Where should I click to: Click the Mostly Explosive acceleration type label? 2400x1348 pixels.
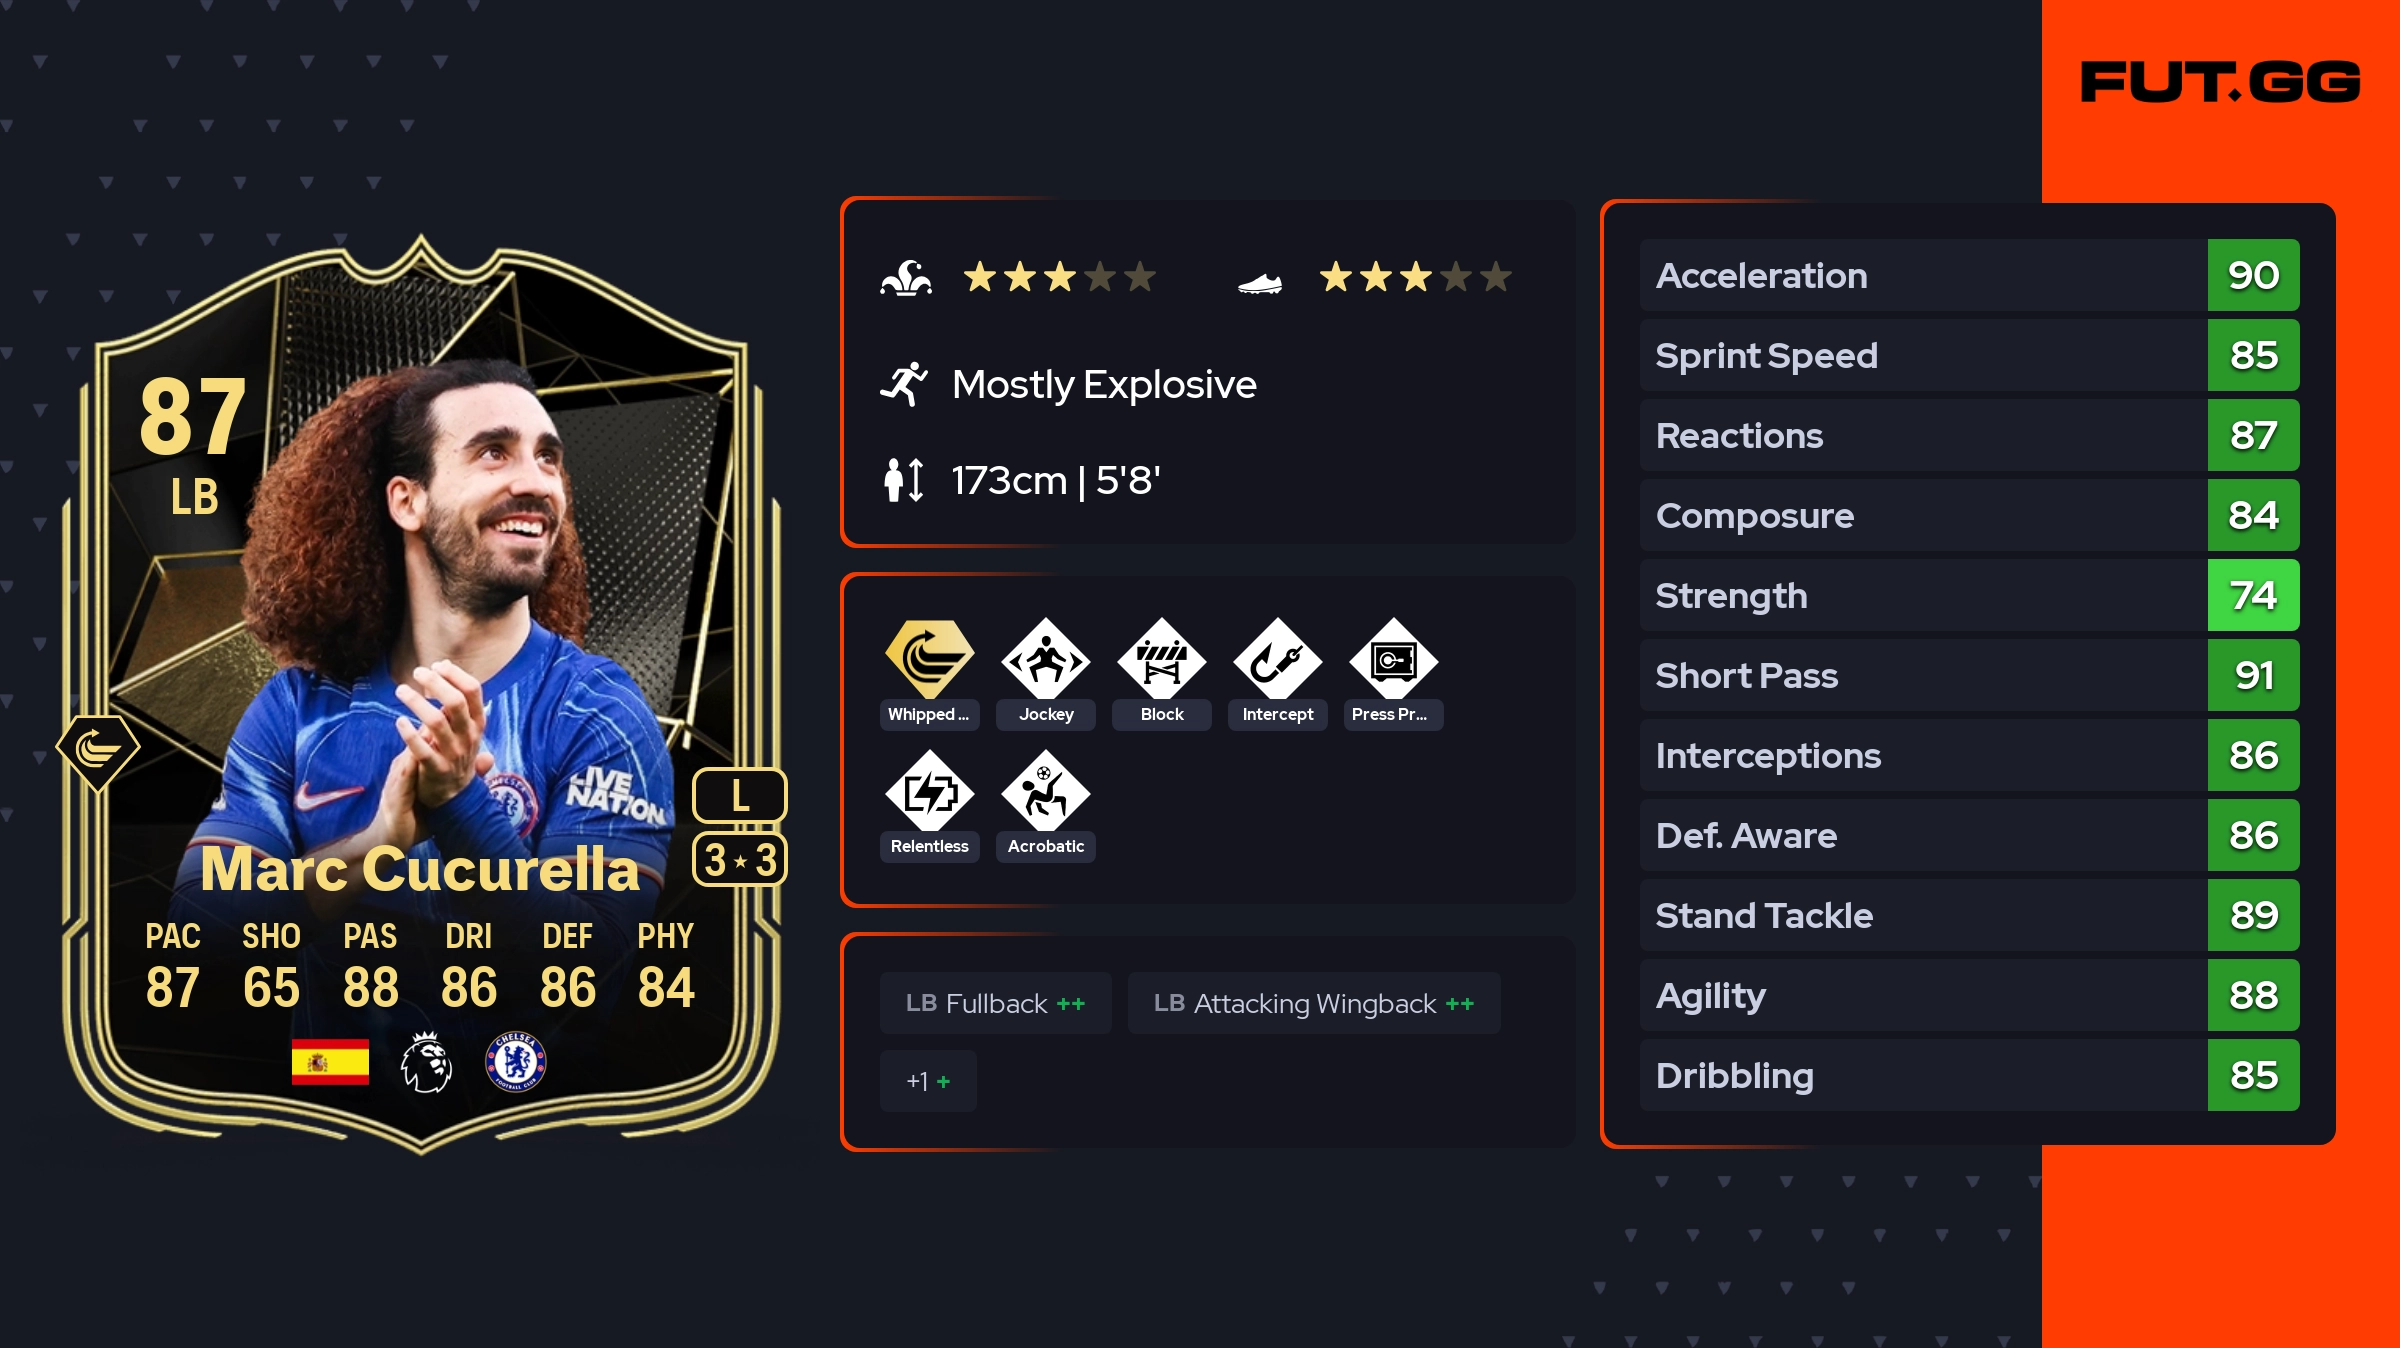tap(1104, 384)
